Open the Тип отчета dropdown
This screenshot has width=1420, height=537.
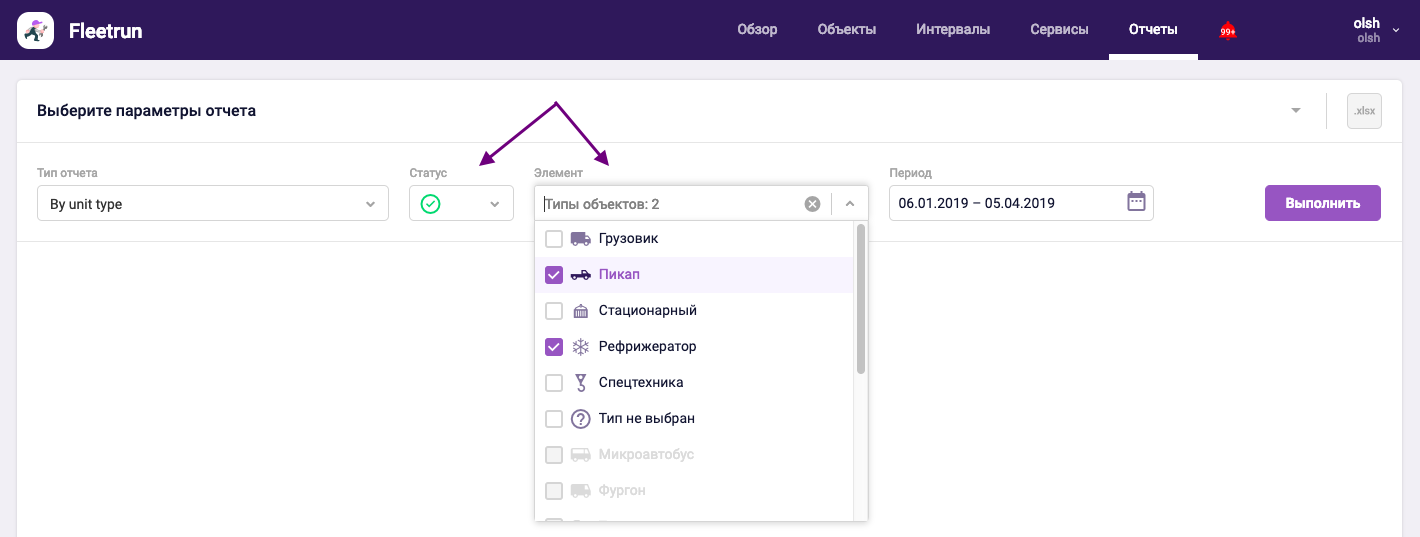pyautogui.click(x=212, y=204)
